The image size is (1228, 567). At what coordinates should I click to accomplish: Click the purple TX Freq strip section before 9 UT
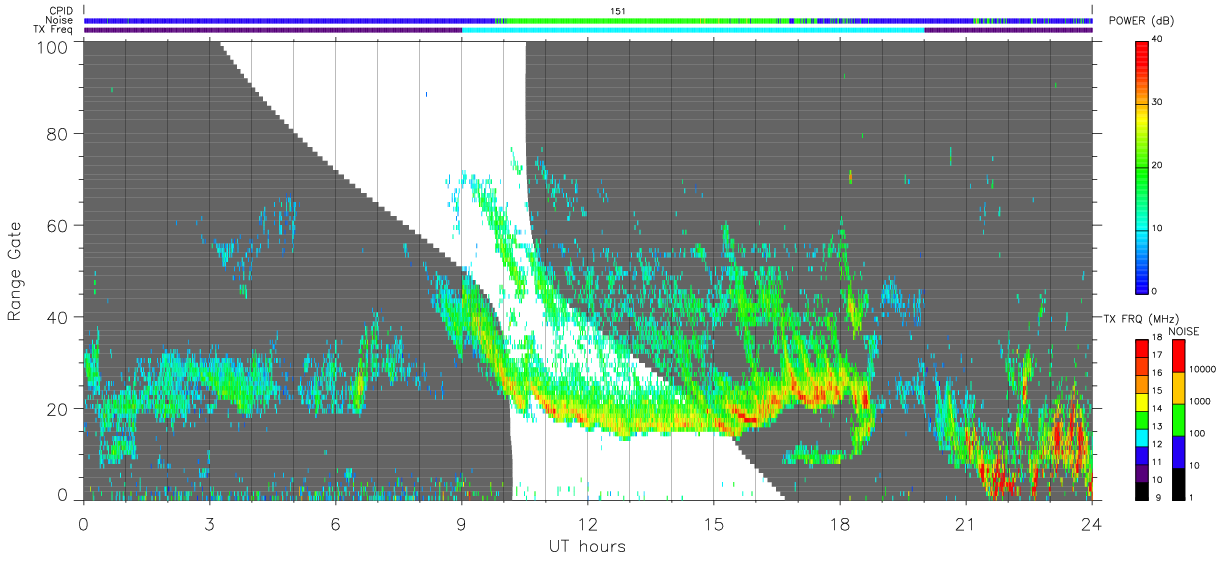[x=272, y=30]
